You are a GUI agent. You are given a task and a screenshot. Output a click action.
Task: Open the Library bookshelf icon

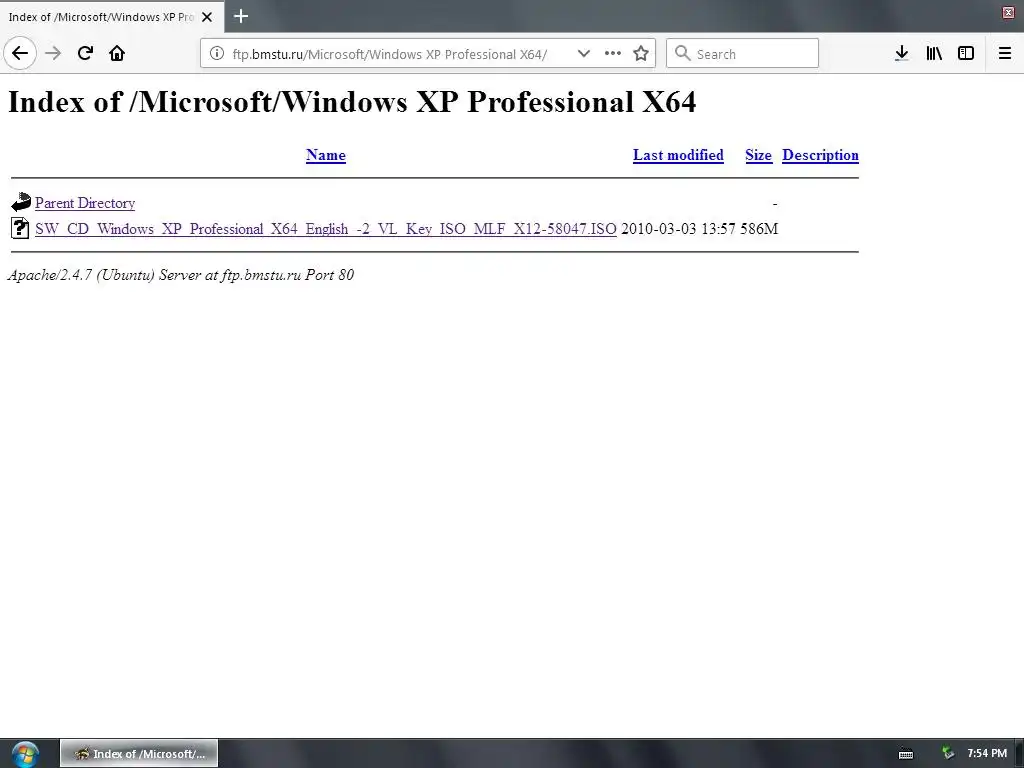(x=934, y=54)
